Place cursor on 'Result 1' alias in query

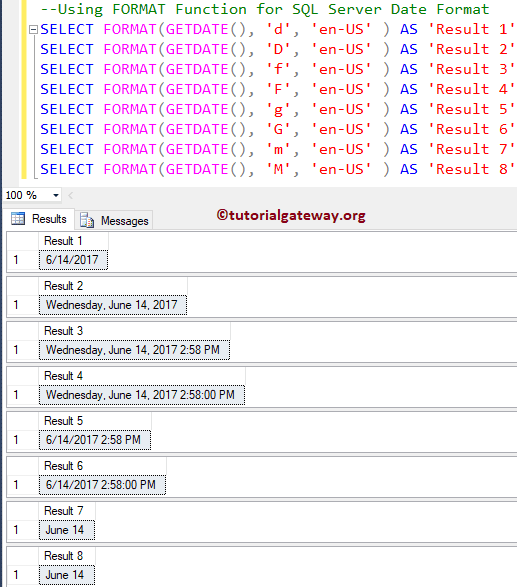coord(472,29)
